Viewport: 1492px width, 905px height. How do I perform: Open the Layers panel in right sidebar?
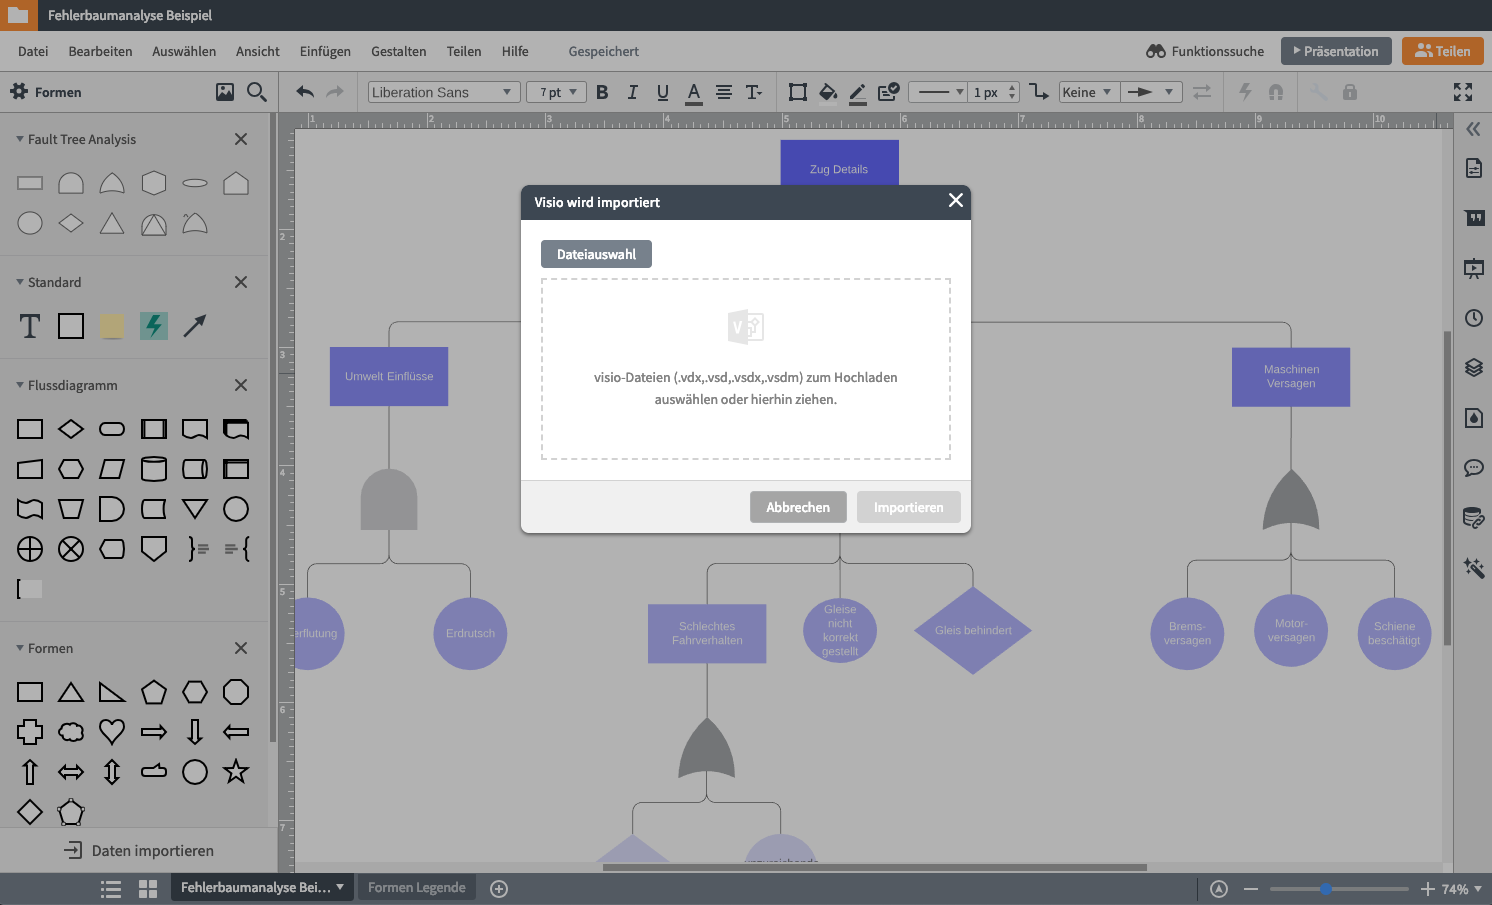tap(1474, 368)
